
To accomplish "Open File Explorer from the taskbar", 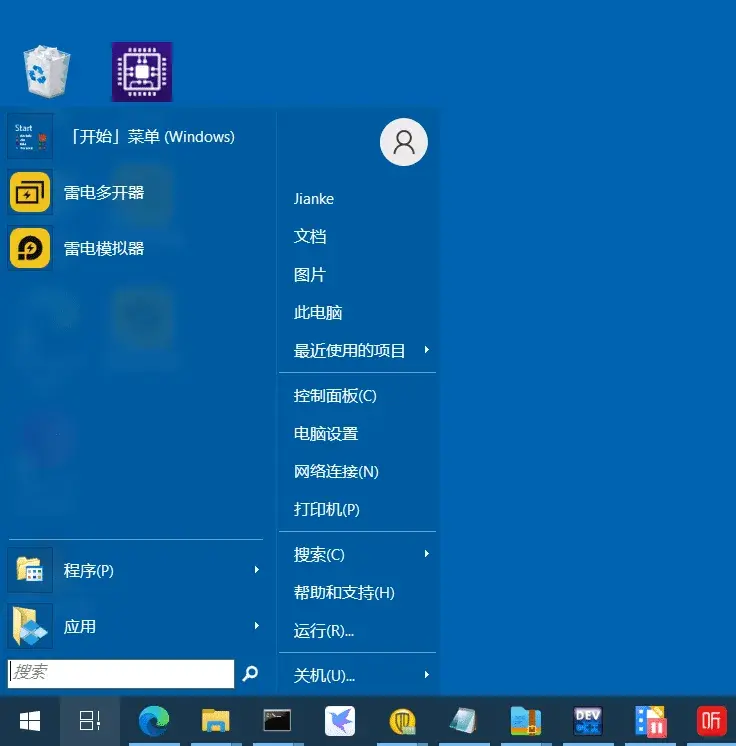I will coord(216,721).
